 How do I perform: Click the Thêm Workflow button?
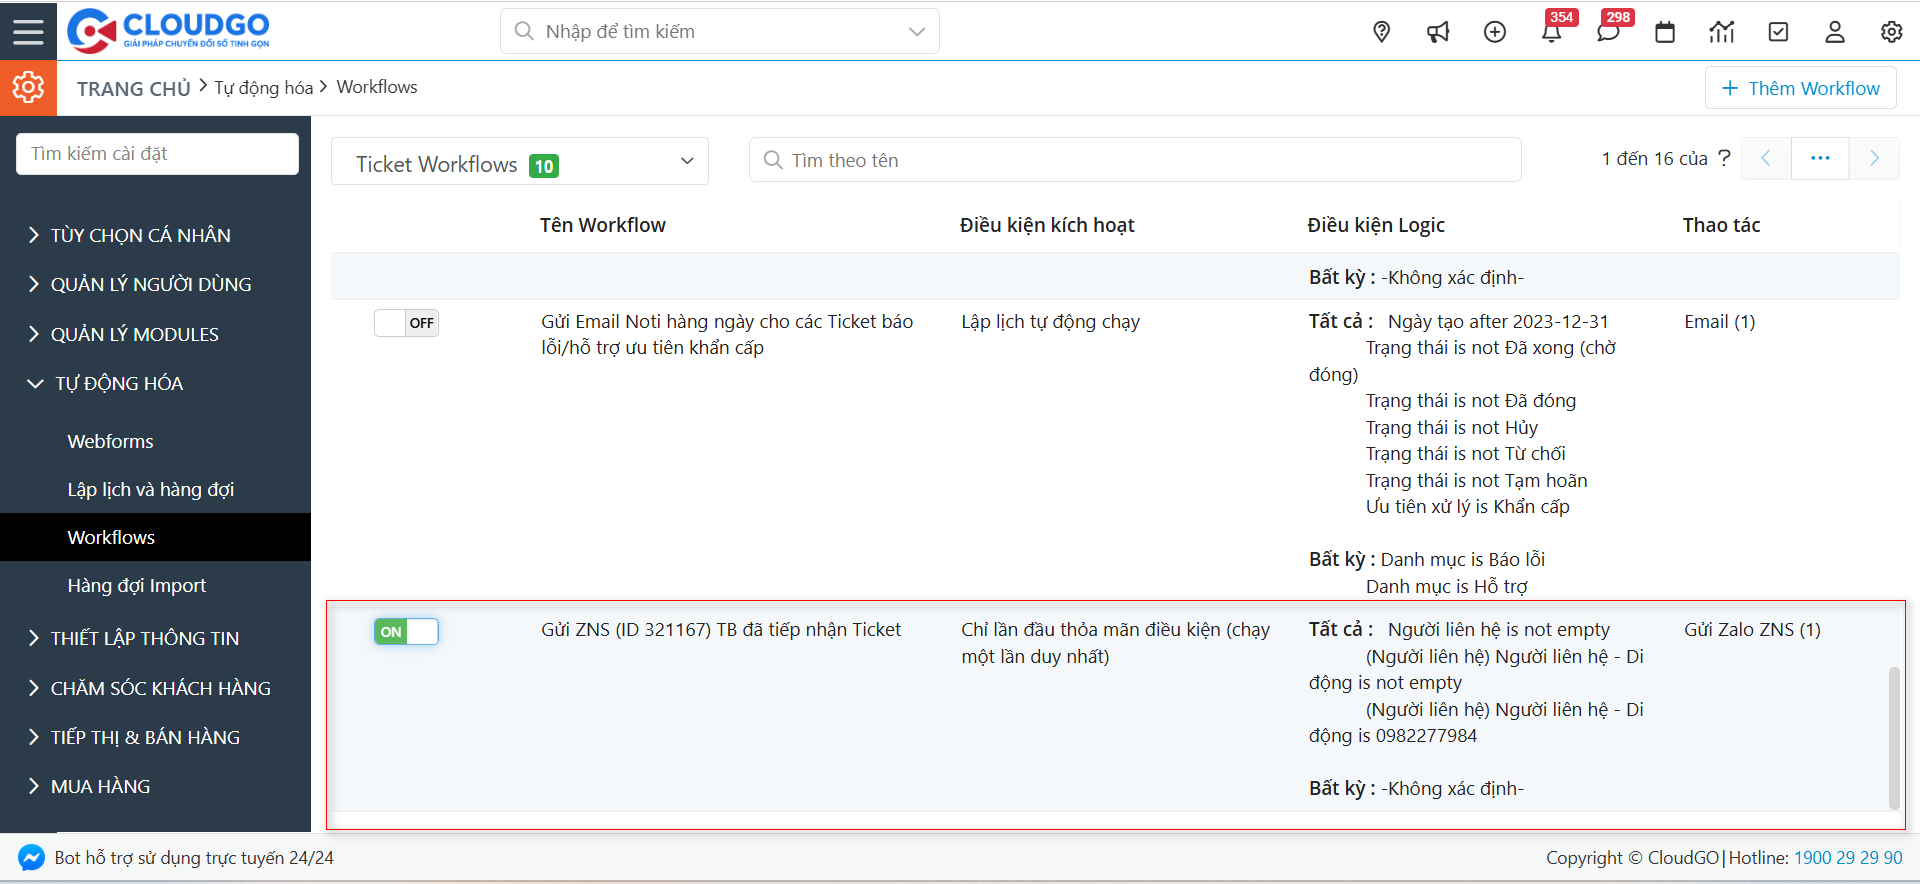[1800, 88]
